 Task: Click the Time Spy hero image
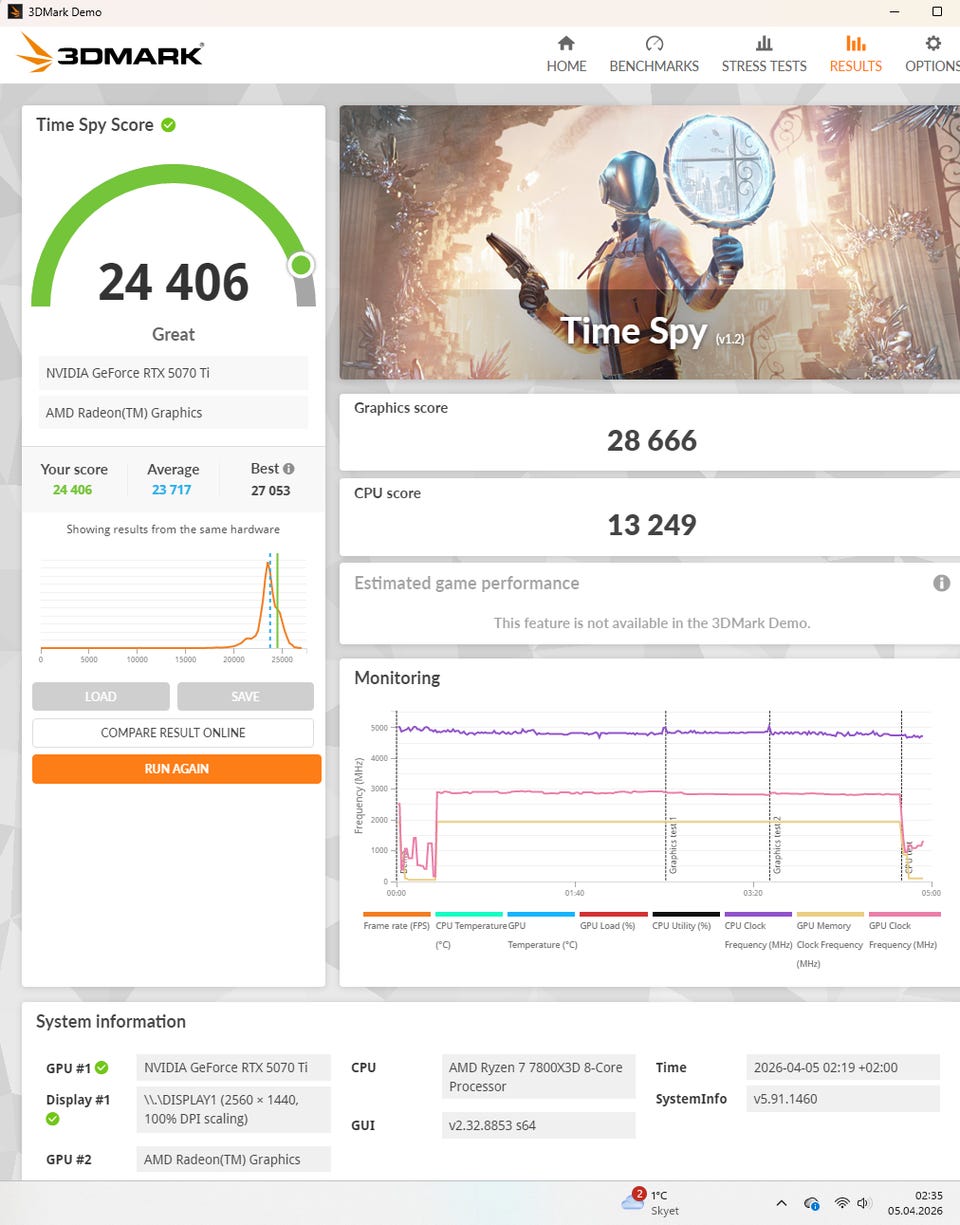coord(650,243)
